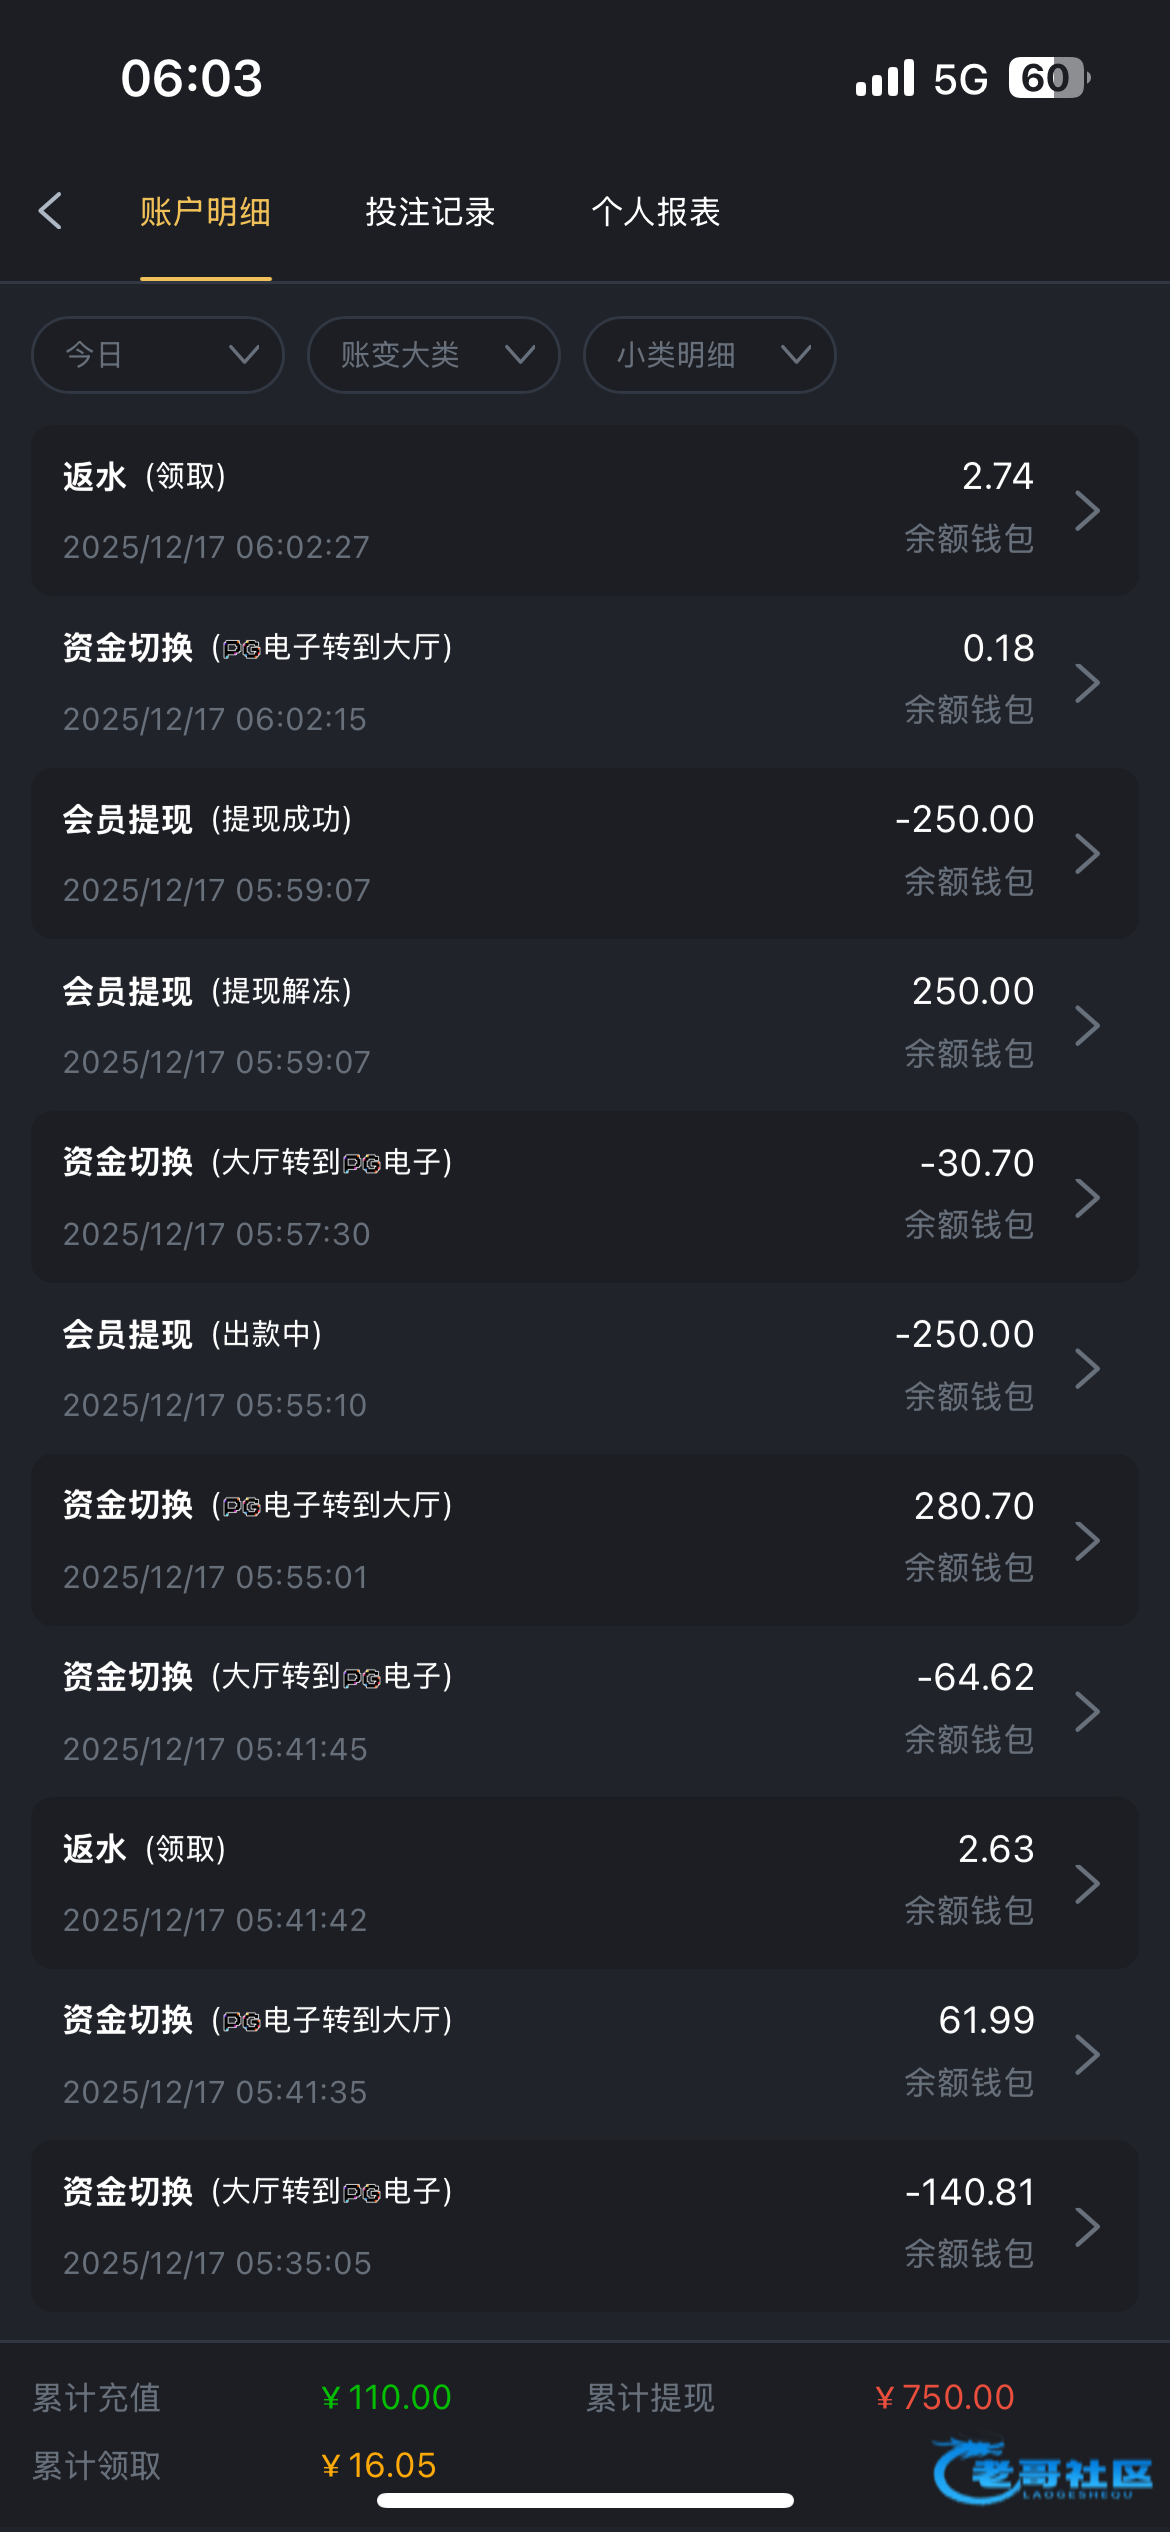Open details arrow for 提现成功 -250.00
1170x2532 pixels.
(1087, 854)
